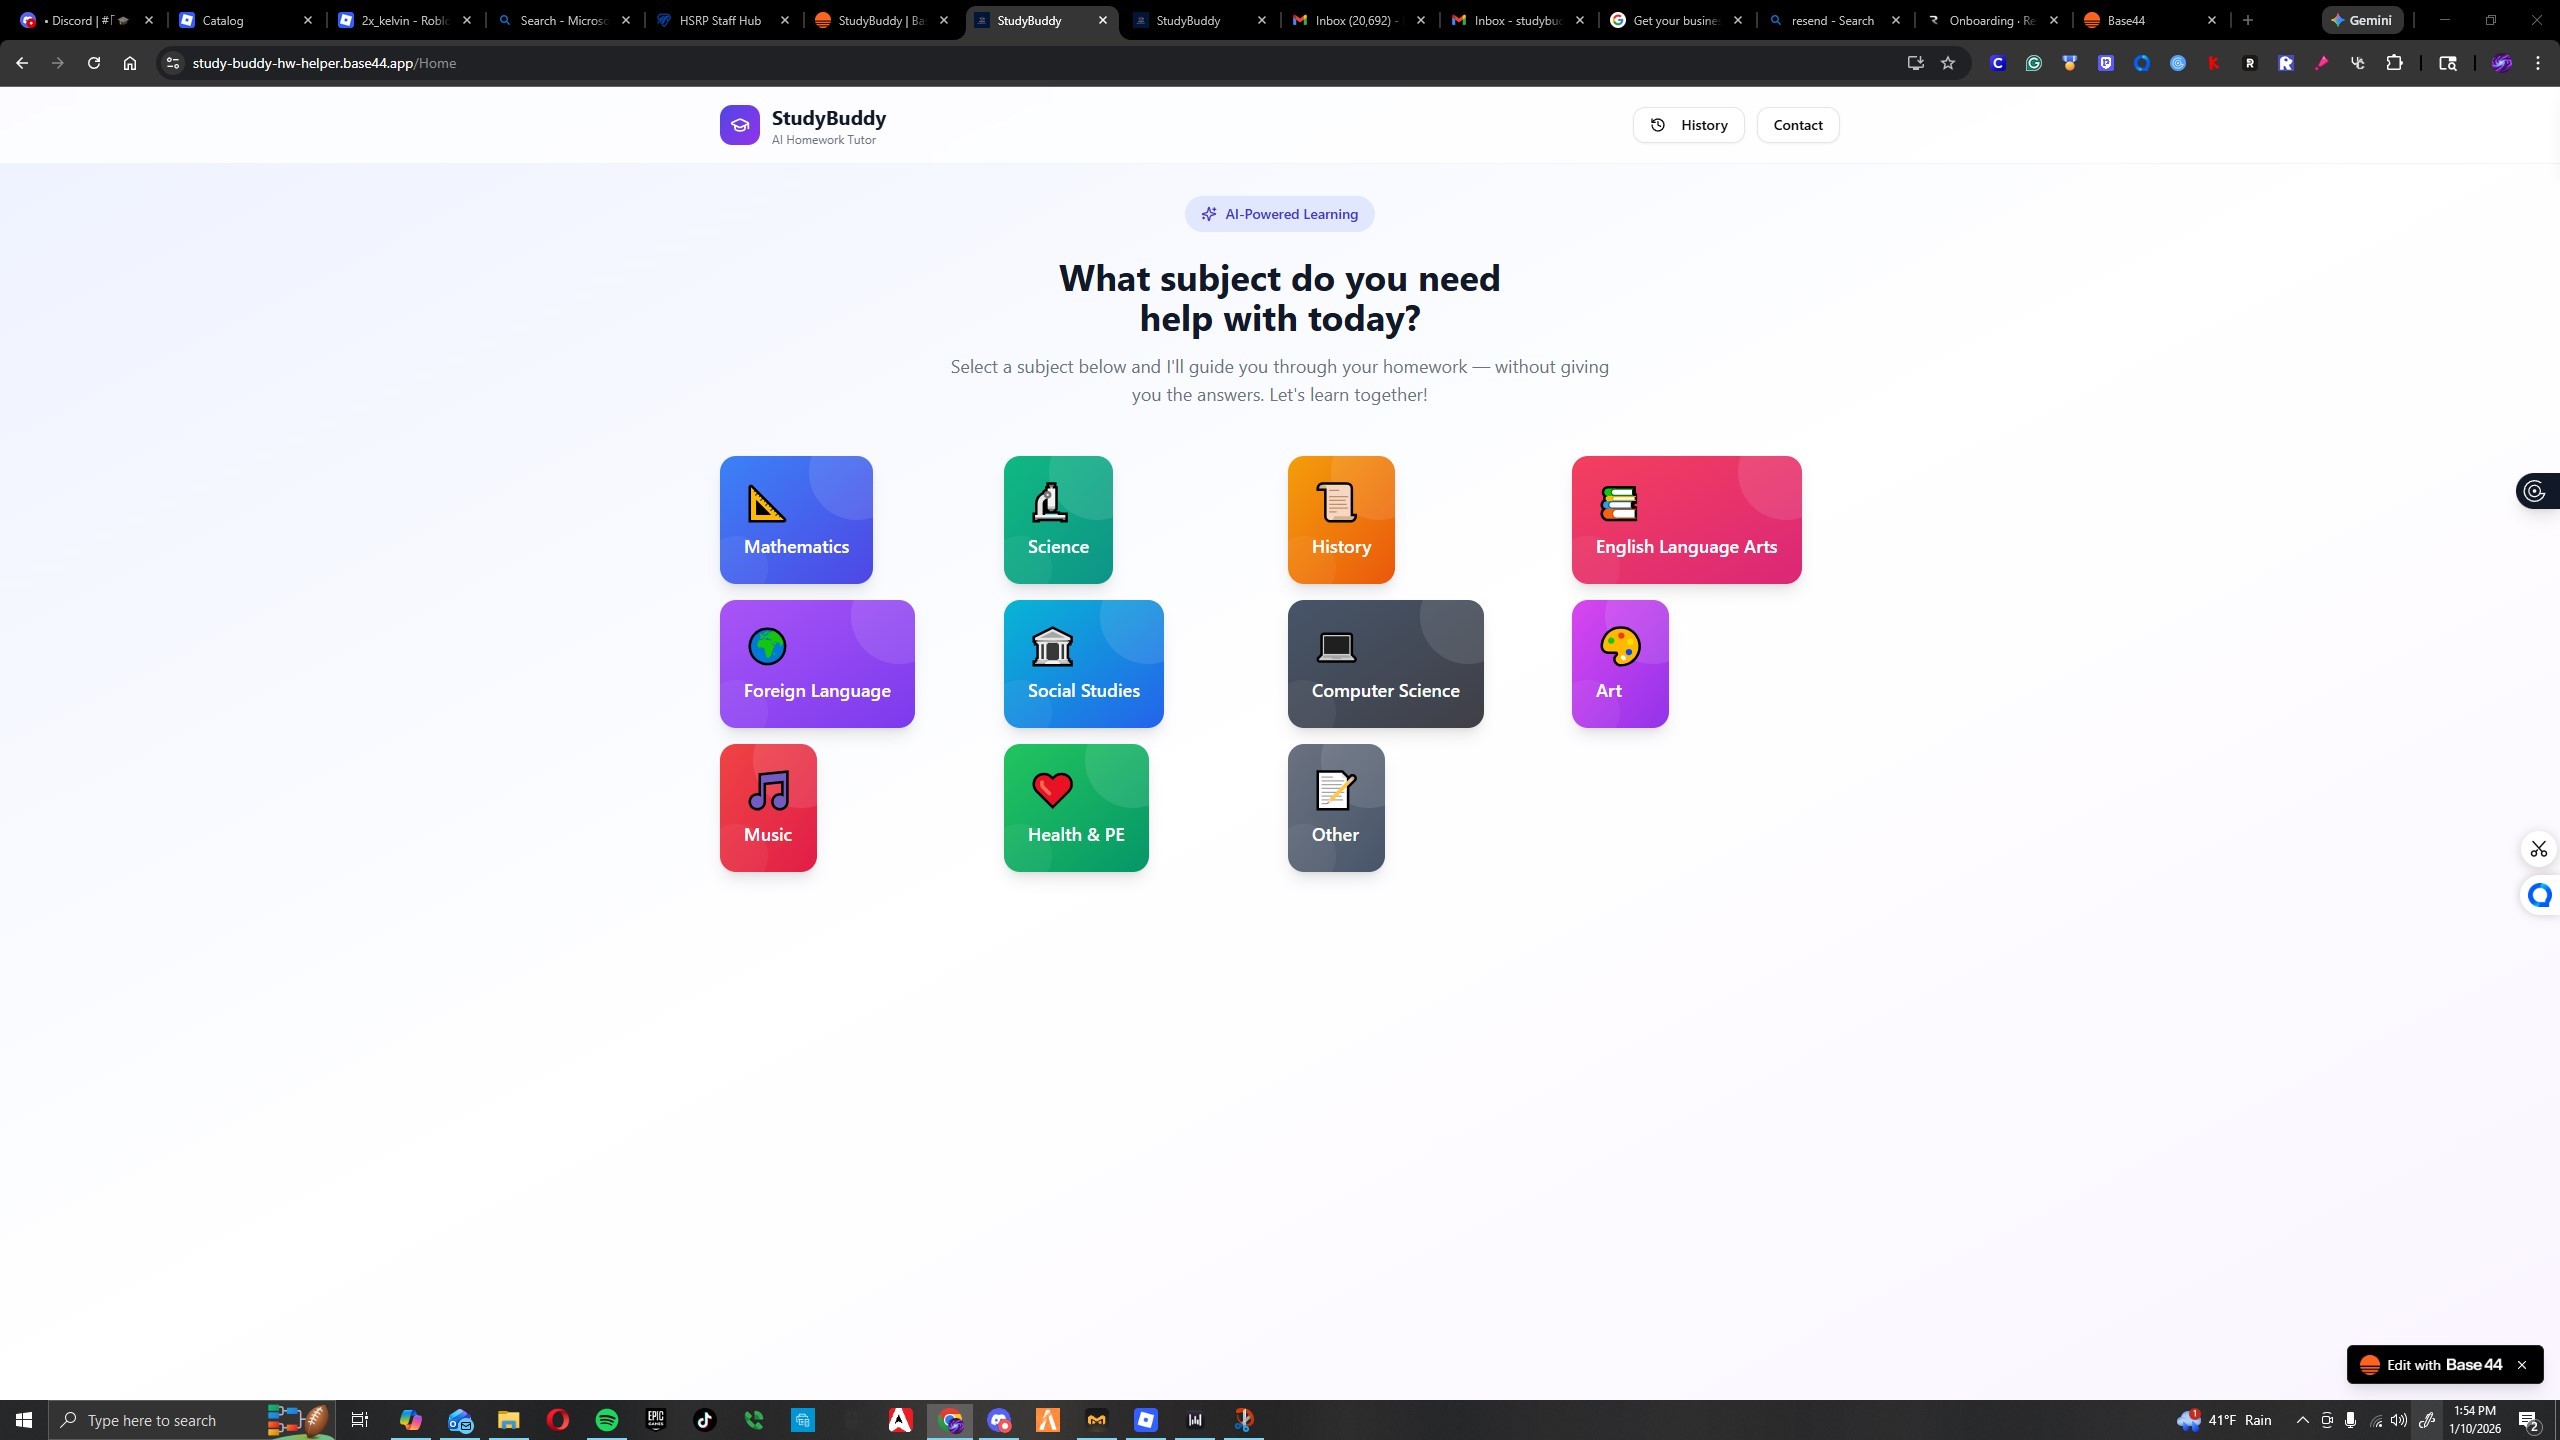Open the Music subject card
This screenshot has height=1440, width=2560.
point(768,808)
